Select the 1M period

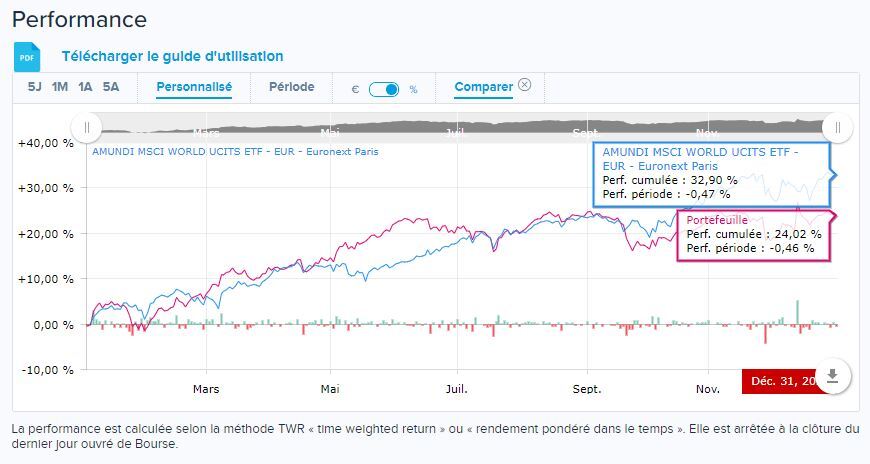pyautogui.click(x=60, y=87)
